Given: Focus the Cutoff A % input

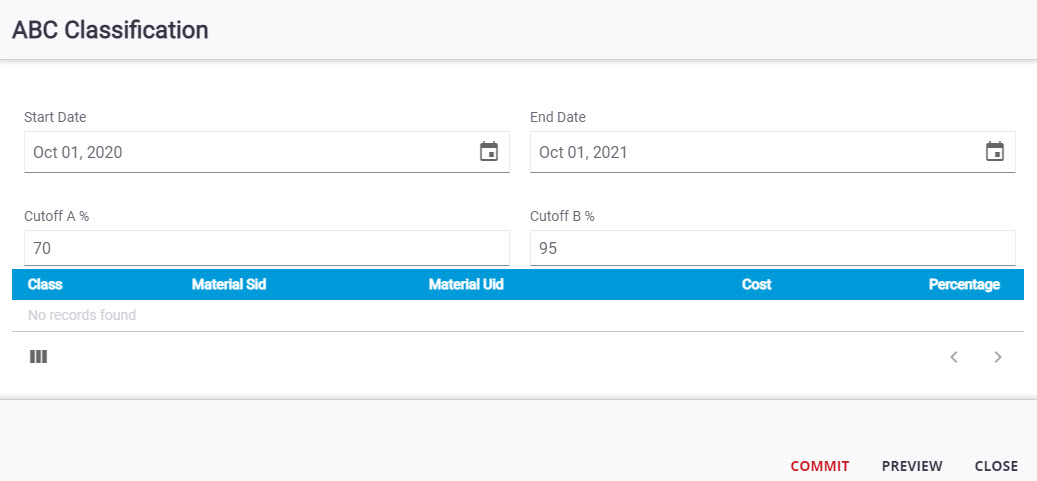Looking at the screenshot, I should click(x=266, y=248).
